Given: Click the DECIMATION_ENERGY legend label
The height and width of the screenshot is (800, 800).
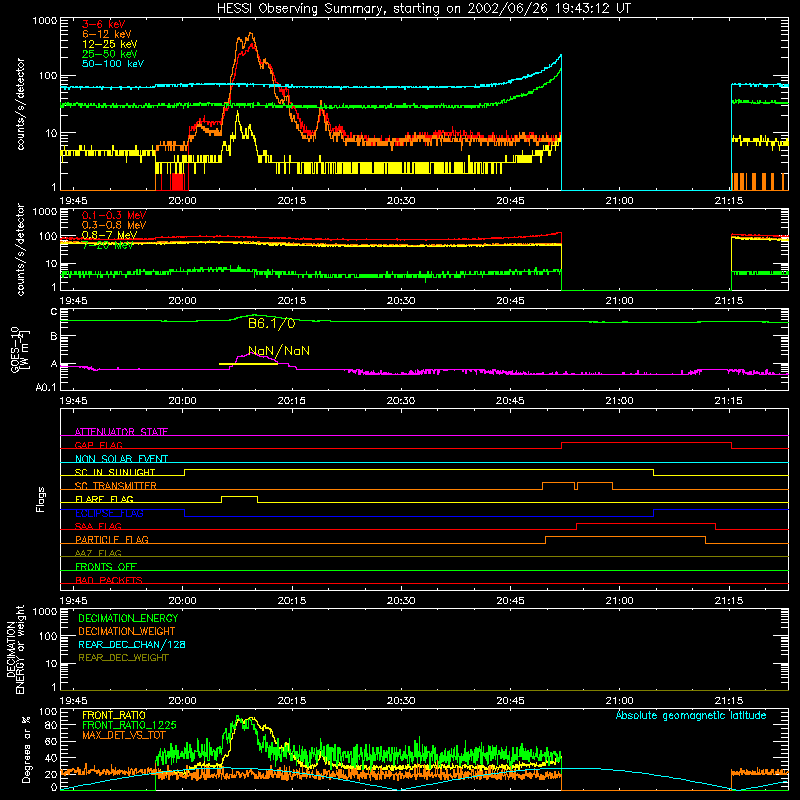Looking at the screenshot, I should (128, 618).
